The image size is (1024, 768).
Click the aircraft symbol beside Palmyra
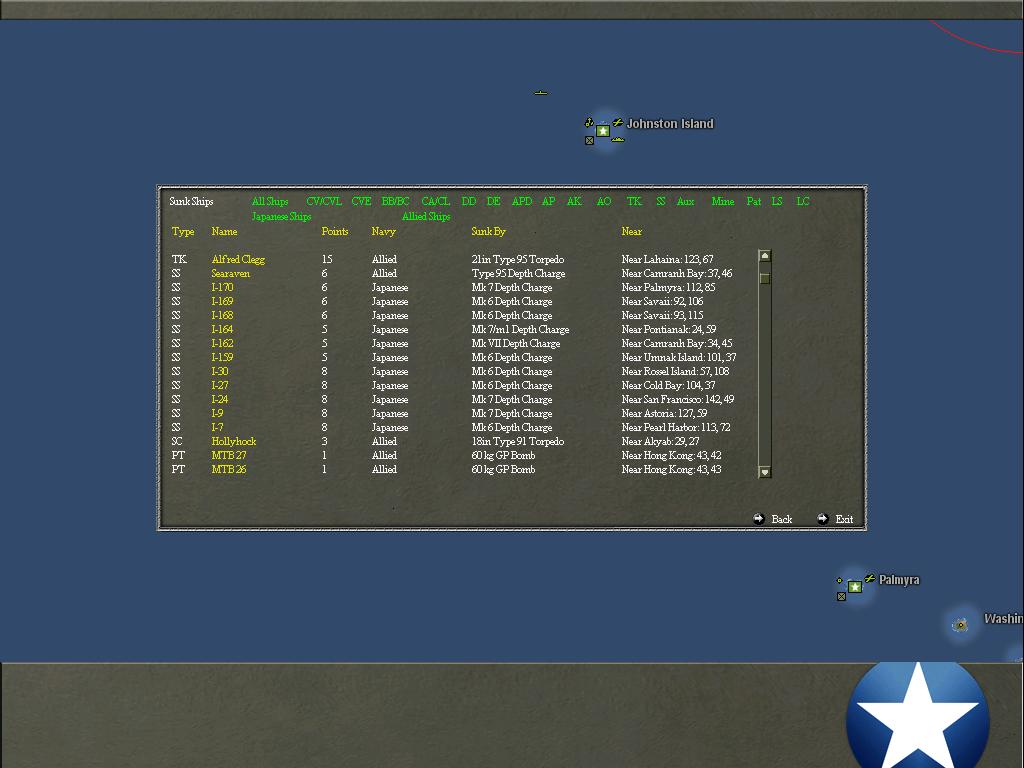pyautogui.click(x=870, y=579)
